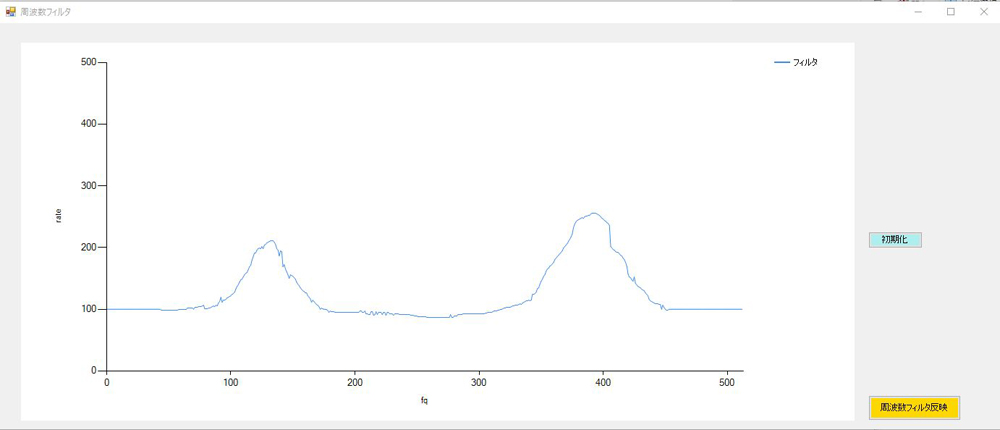Click the highest curve peak near fq 390
The width and height of the screenshot is (1000, 430).
click(x=593, y=213)
